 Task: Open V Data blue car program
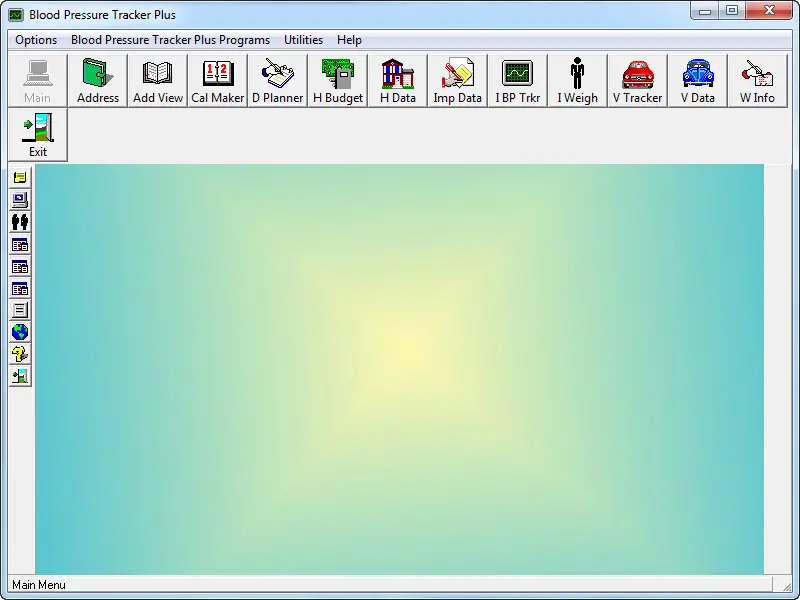point(697,81)
